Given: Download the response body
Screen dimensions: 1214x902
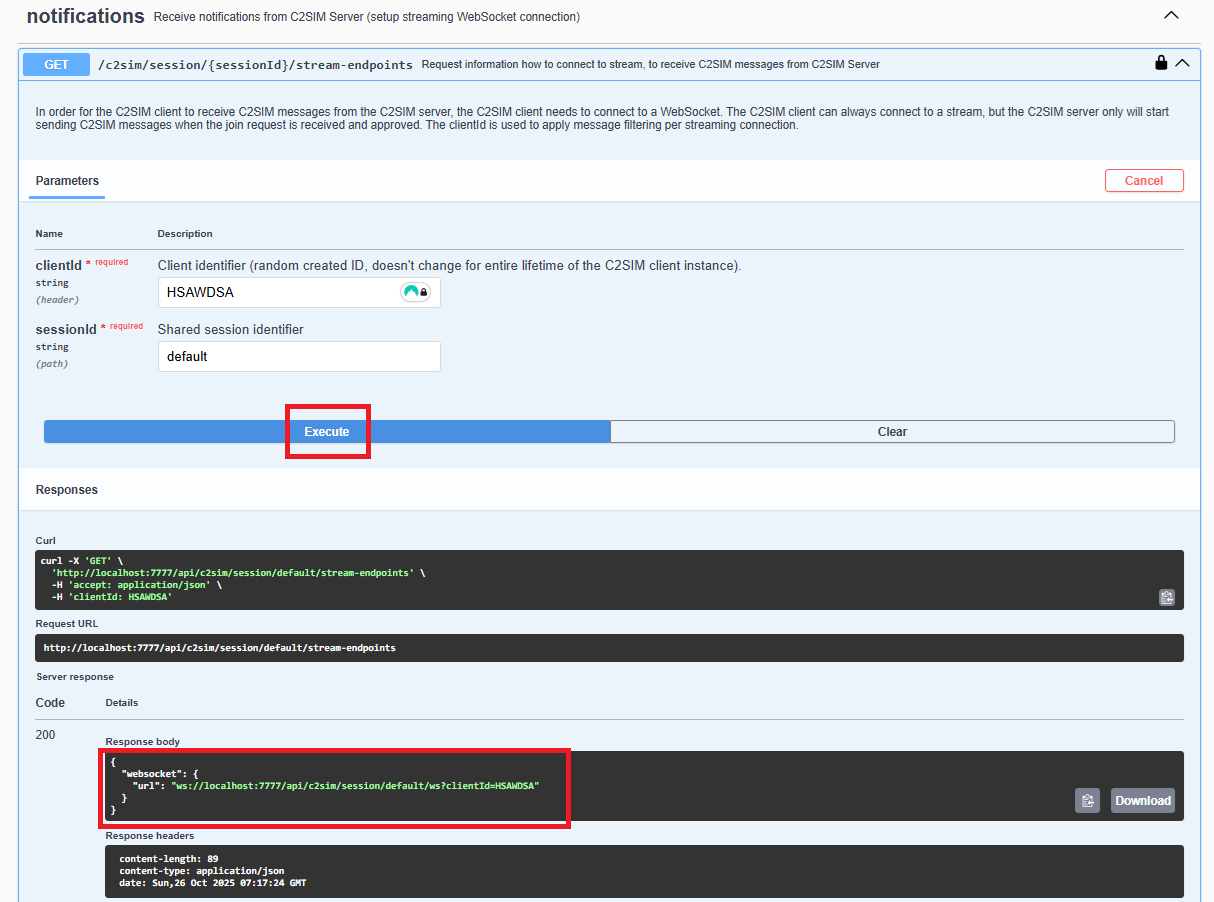Looking at the screenshot, I should pos(1142,800).
